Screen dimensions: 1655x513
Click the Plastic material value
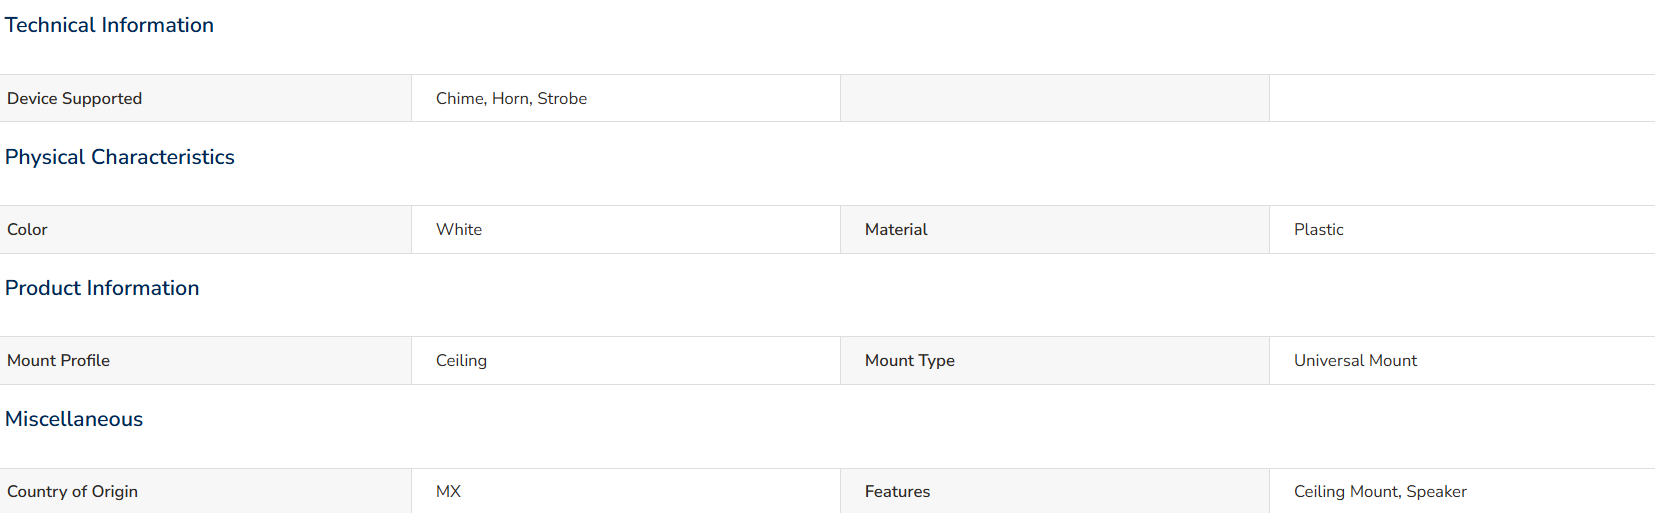coord(1319,229)
